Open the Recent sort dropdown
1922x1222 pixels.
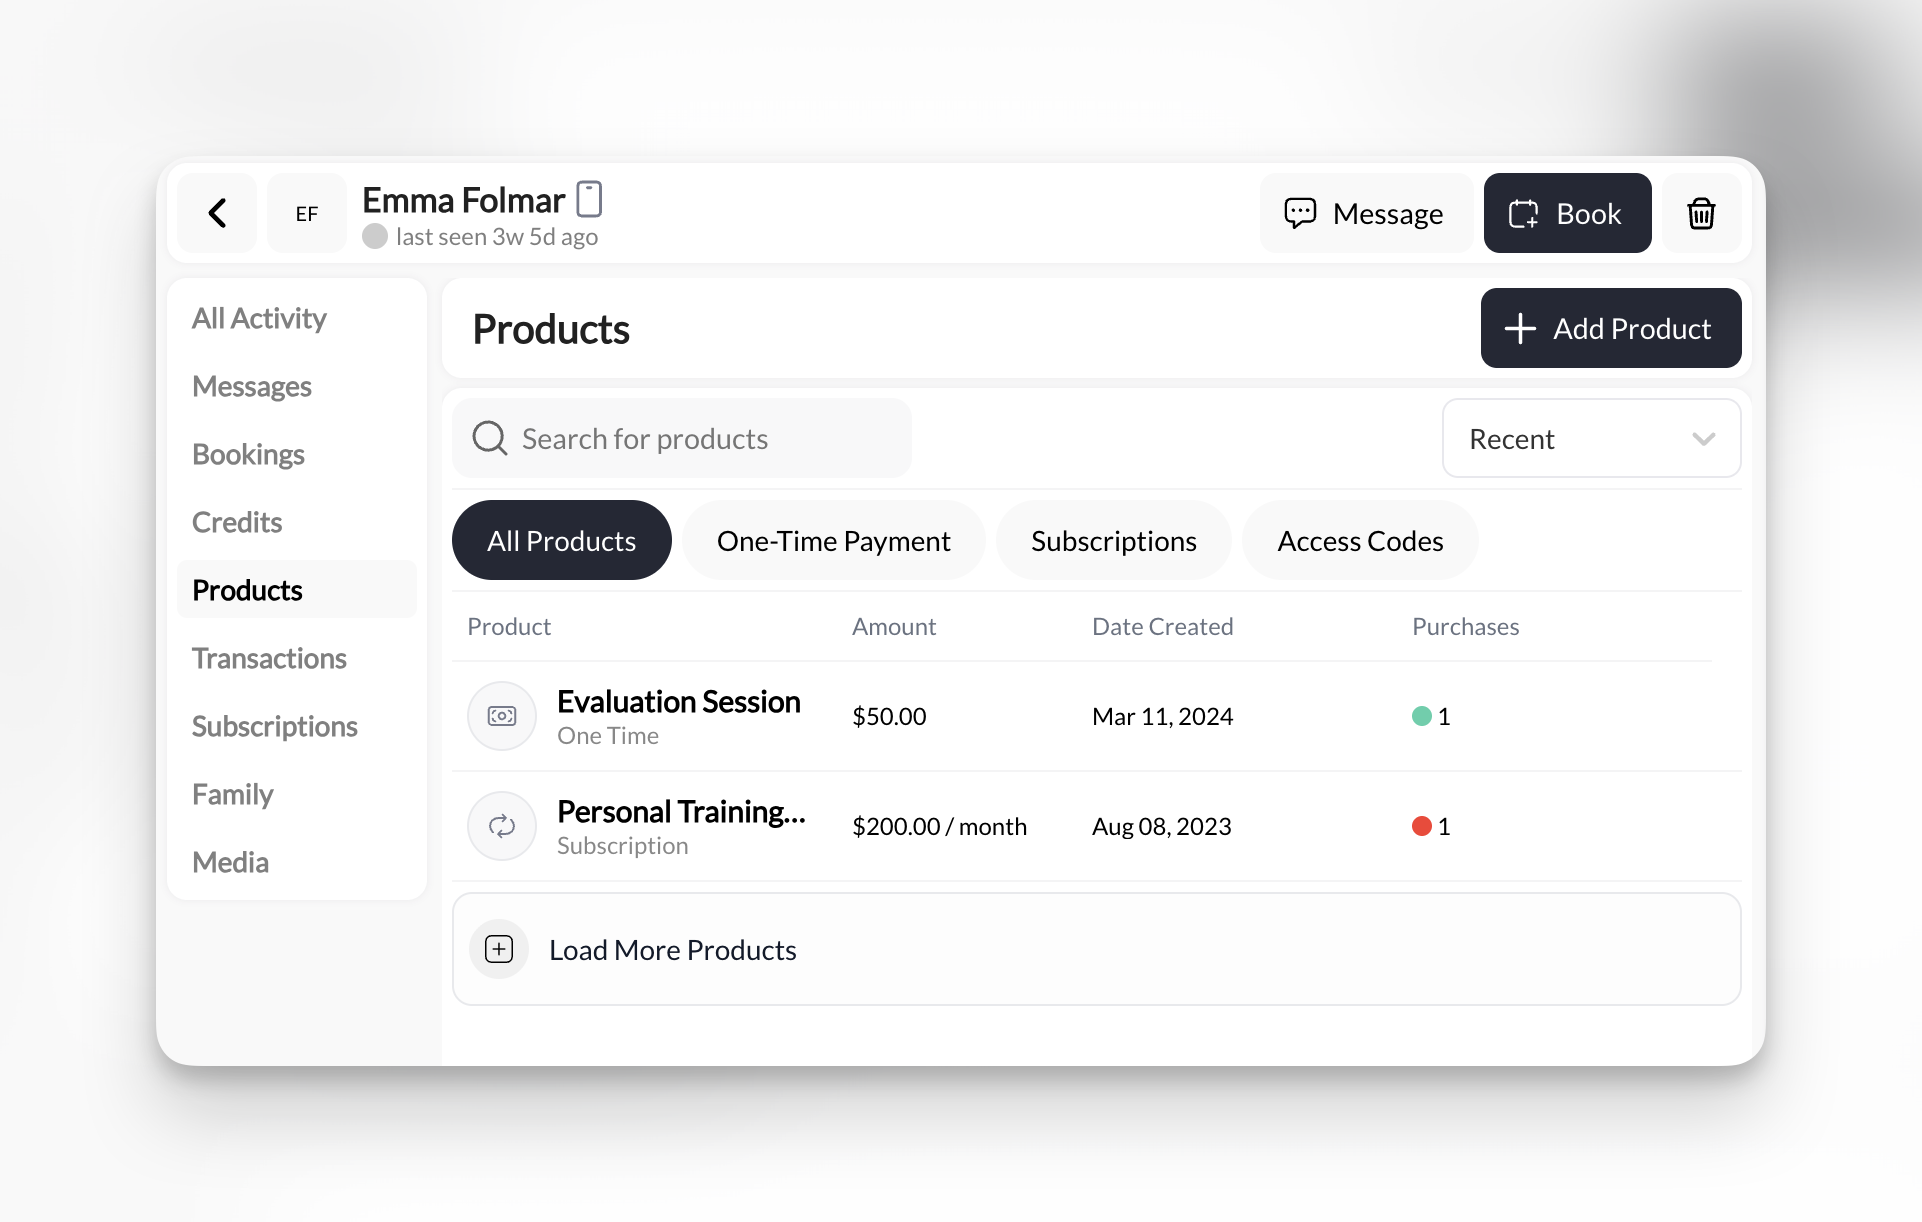tap(1590, 438)
